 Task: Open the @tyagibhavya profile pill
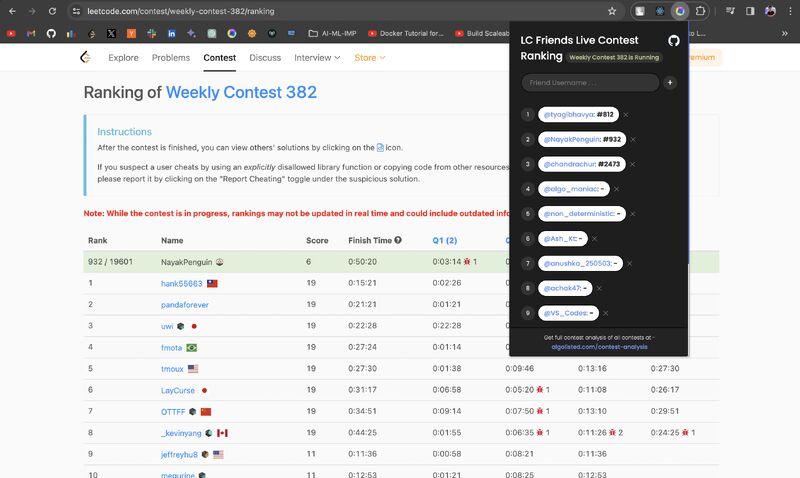(578, 115)
